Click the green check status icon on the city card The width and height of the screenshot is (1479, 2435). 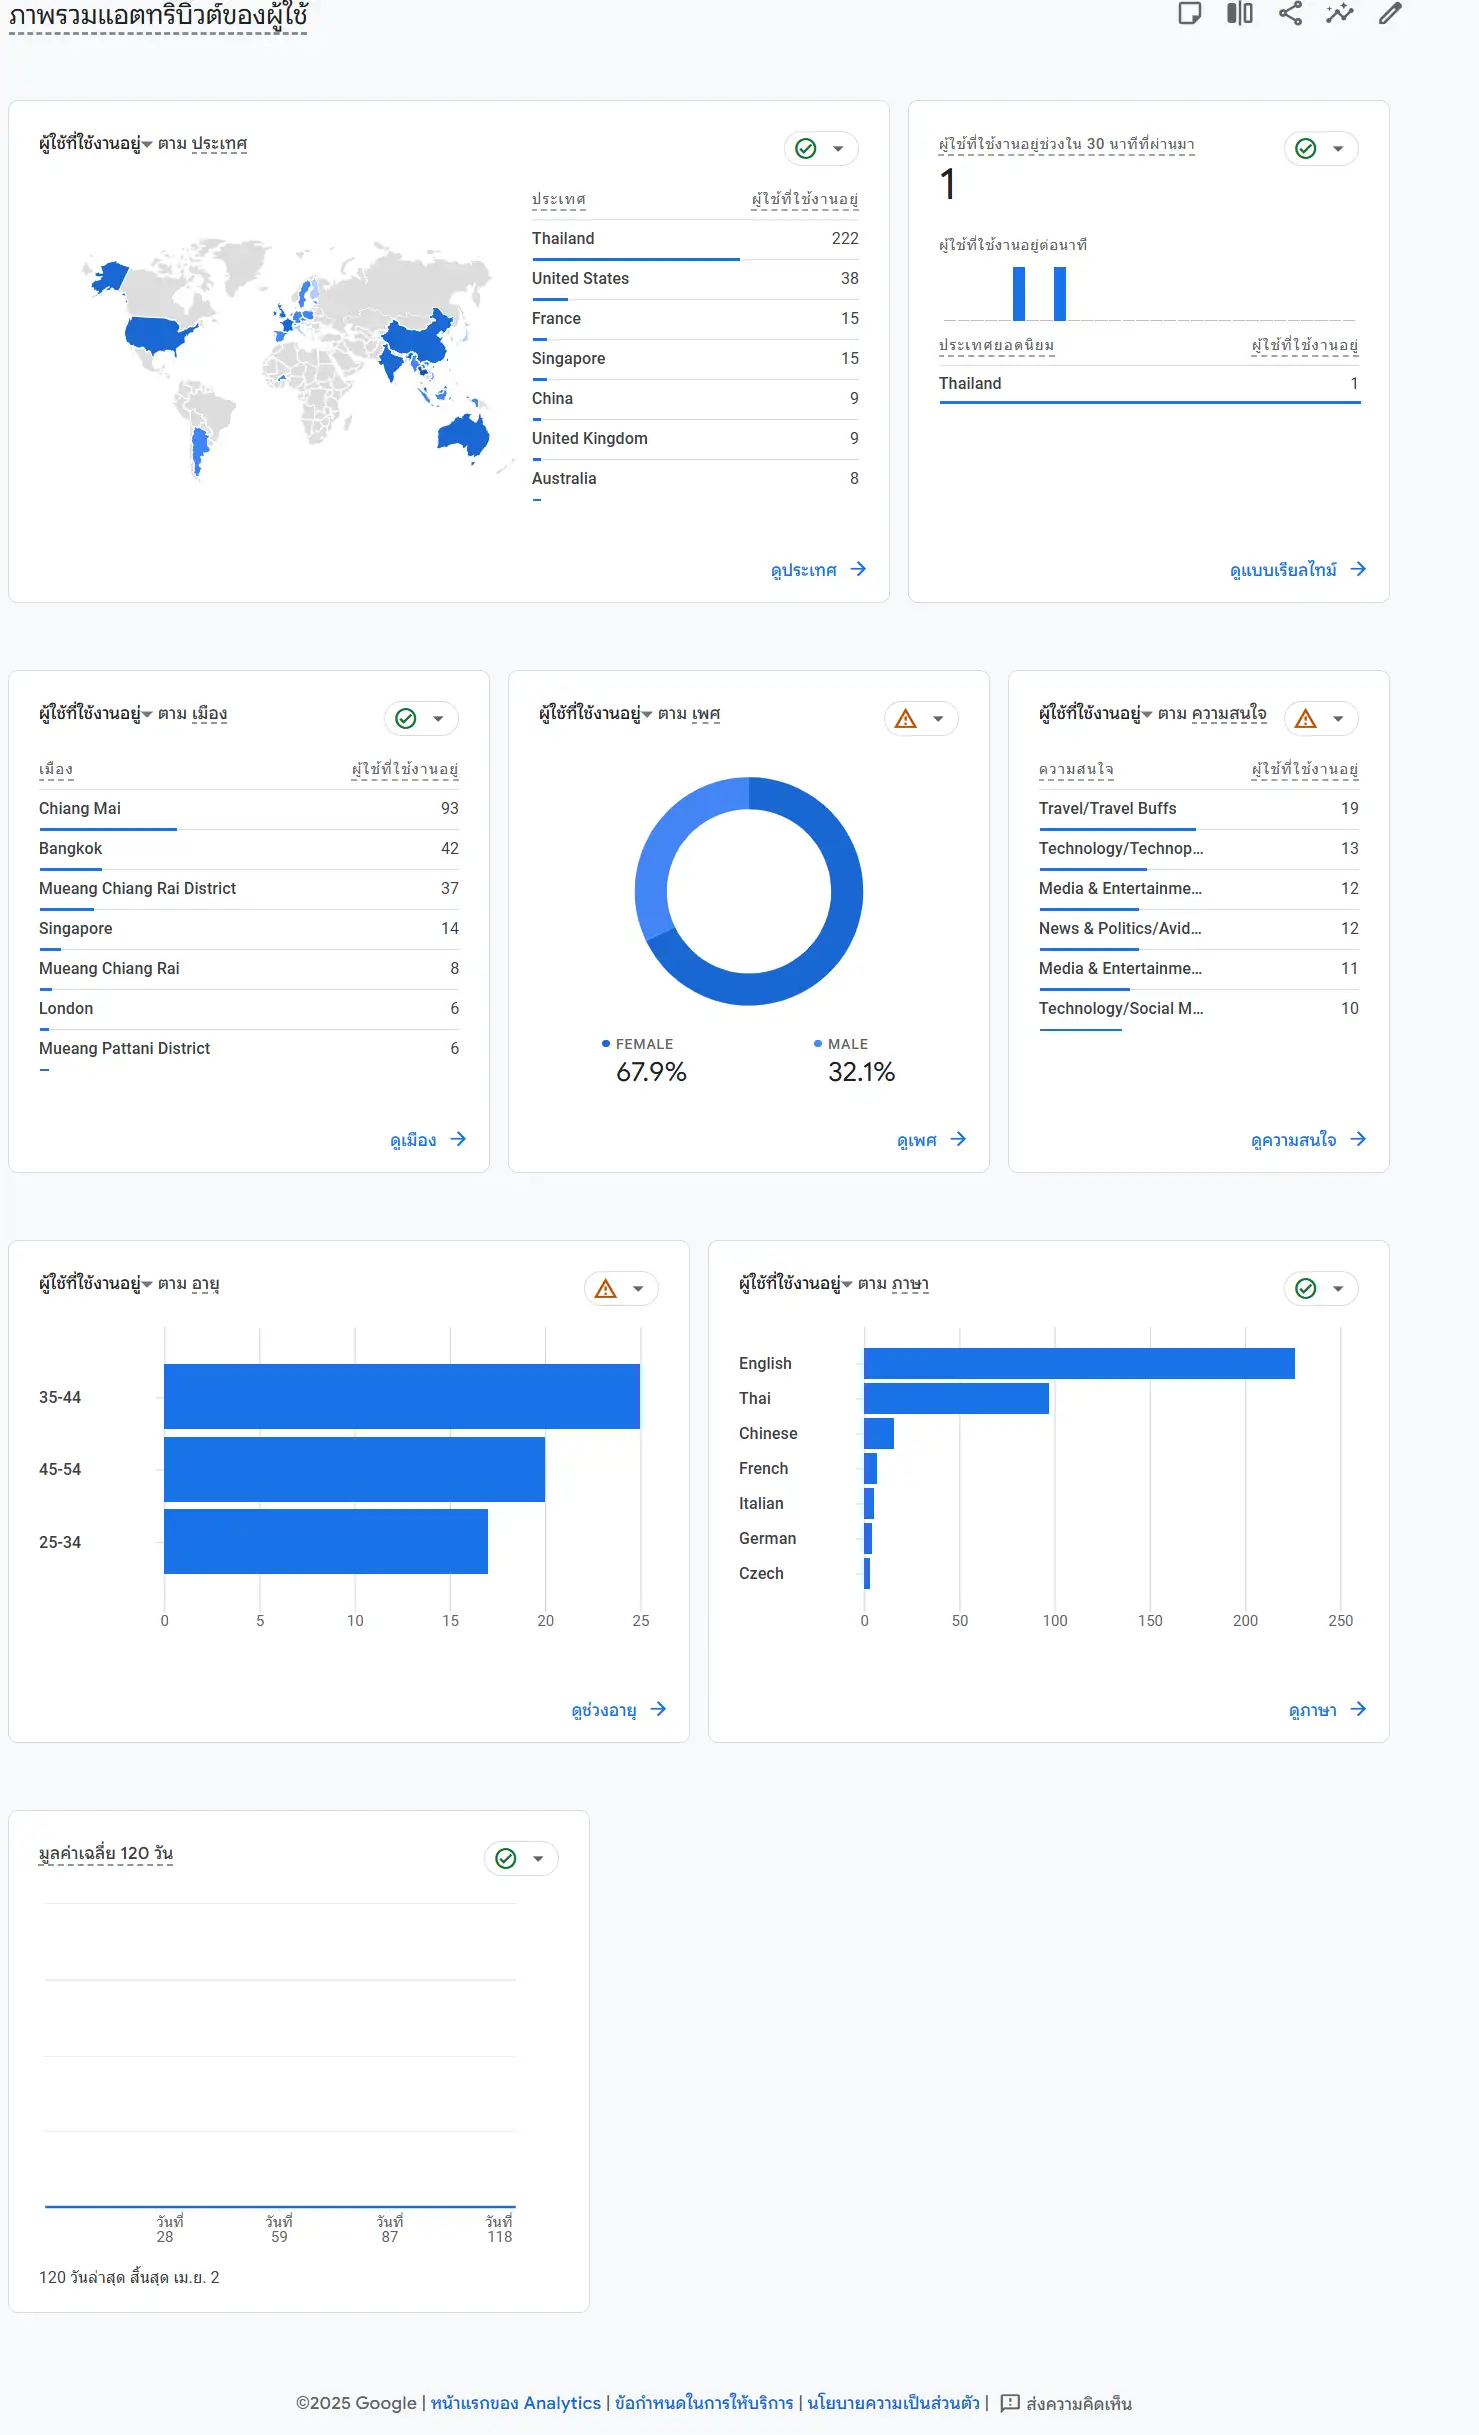pos(406,719)
